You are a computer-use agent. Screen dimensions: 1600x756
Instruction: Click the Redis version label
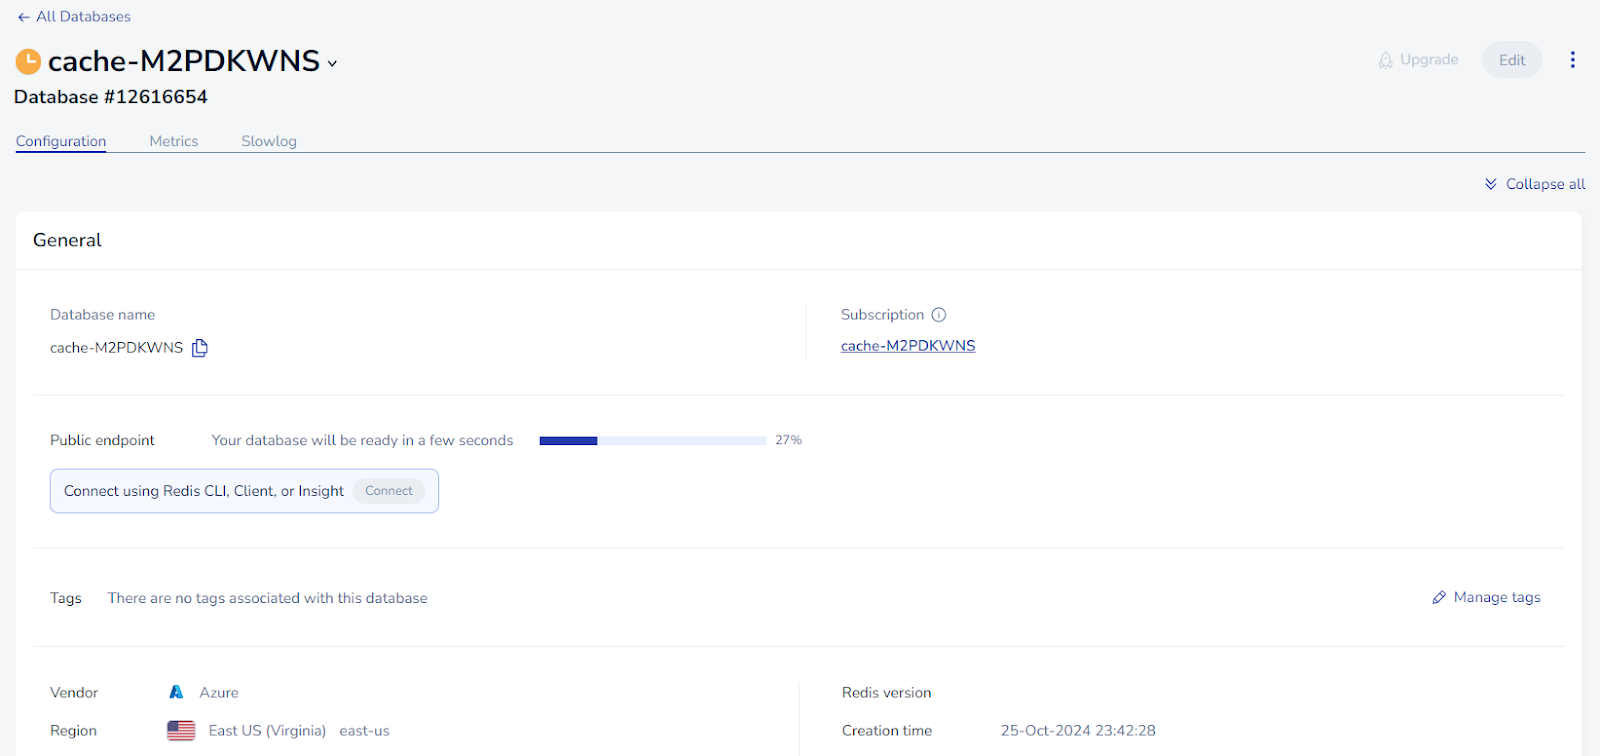coord(887,693)
